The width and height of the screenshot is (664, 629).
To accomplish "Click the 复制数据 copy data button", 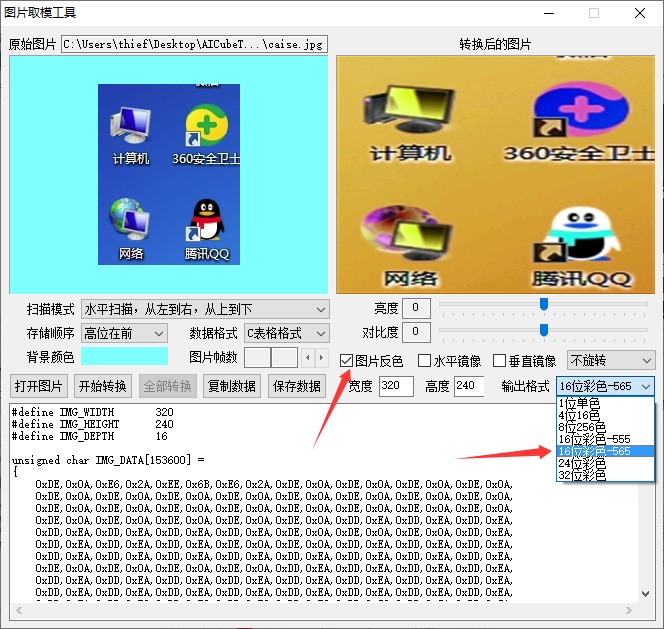I will click(232, 386).
